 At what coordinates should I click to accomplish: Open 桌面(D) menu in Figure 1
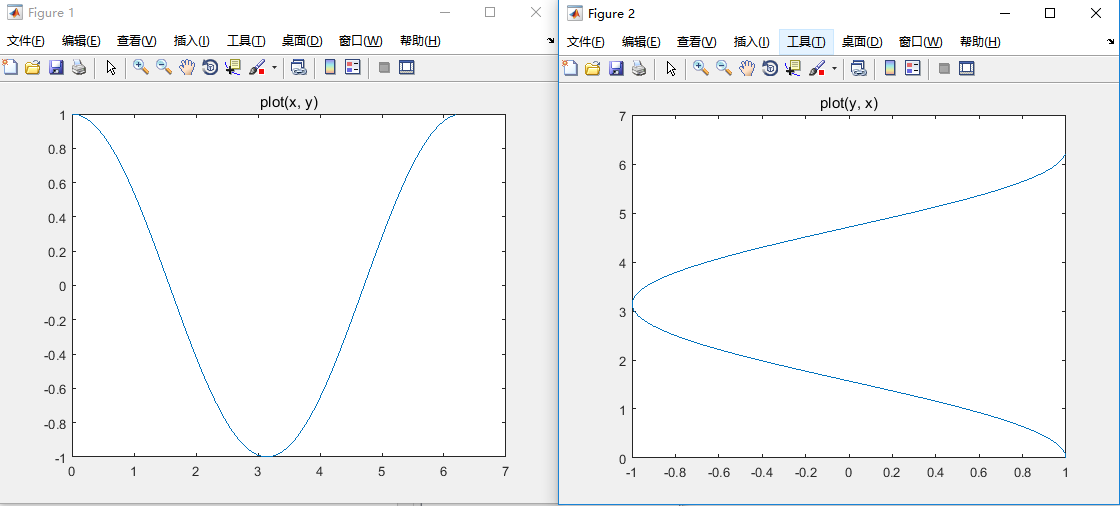302,41
